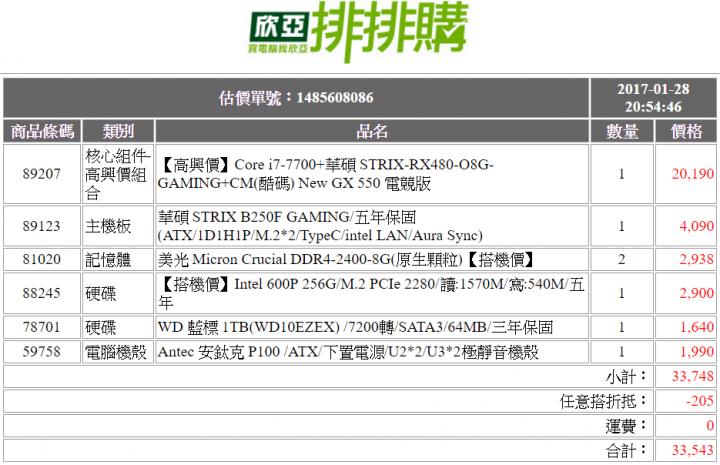Click the 電腦機殼 category cell
The height and width of the screenshot is (465, 720).
(118, 352)
